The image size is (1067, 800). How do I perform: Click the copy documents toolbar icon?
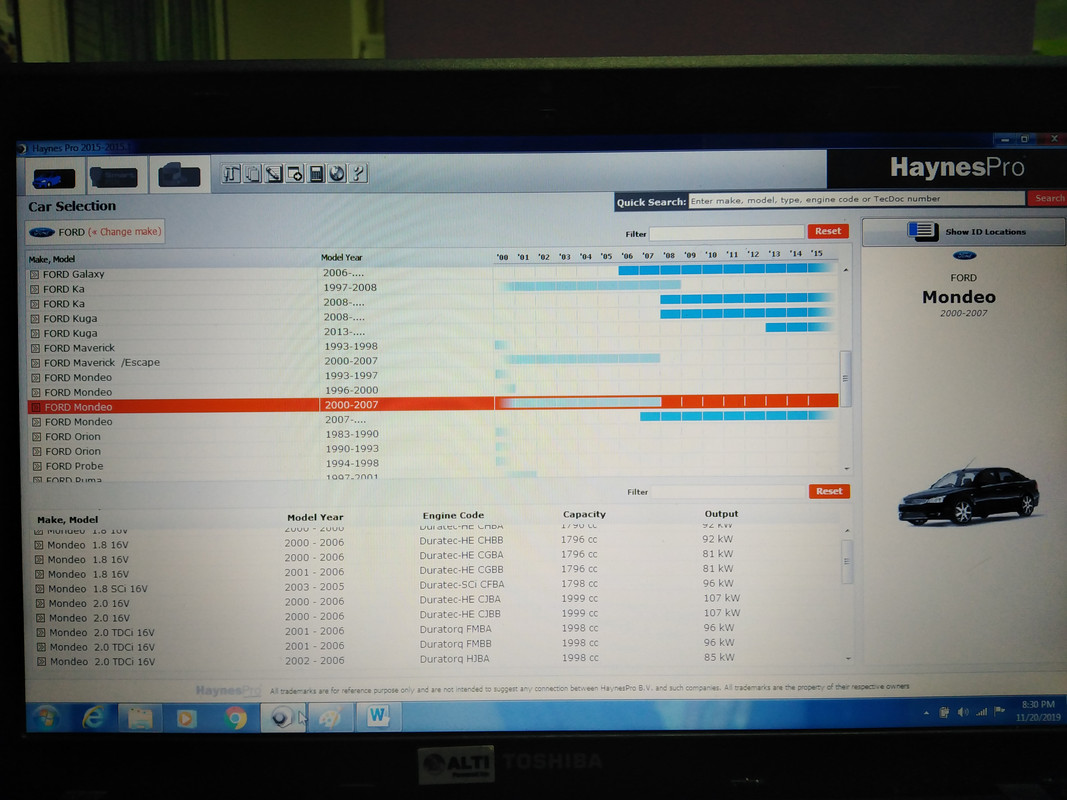pyautogui.click(x=252, y=174)
